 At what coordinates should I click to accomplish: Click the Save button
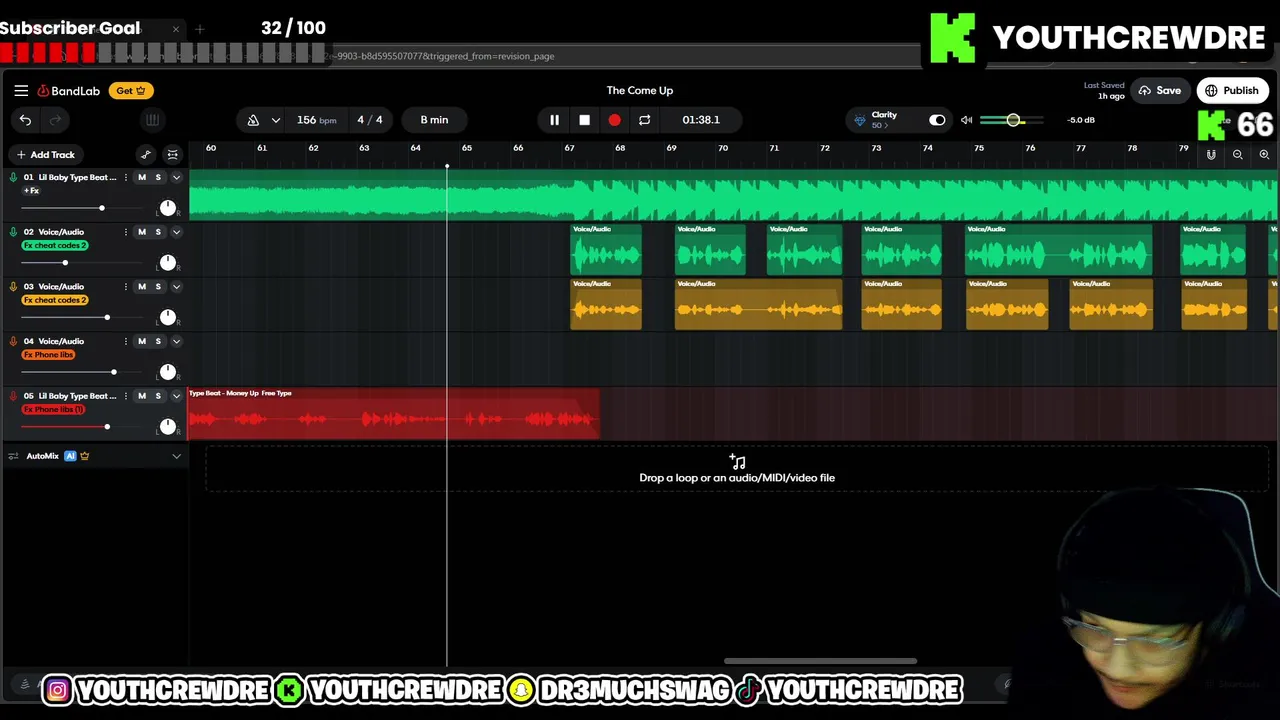pos(1160,91)
